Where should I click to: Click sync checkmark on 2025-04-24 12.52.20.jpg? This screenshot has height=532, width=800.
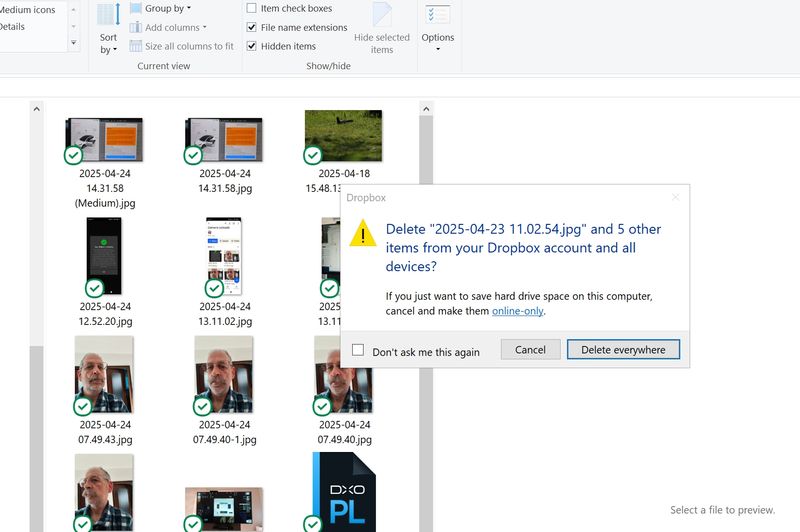94,288
